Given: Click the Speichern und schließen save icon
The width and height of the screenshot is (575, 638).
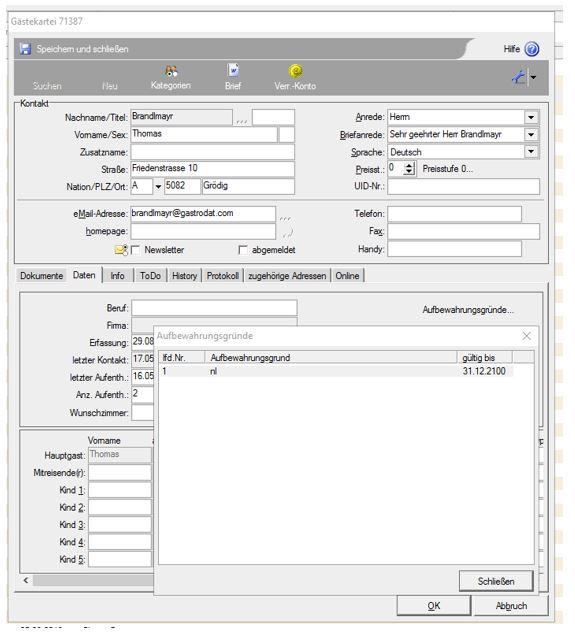Looking at the screenshot, I should coord(25,49).
